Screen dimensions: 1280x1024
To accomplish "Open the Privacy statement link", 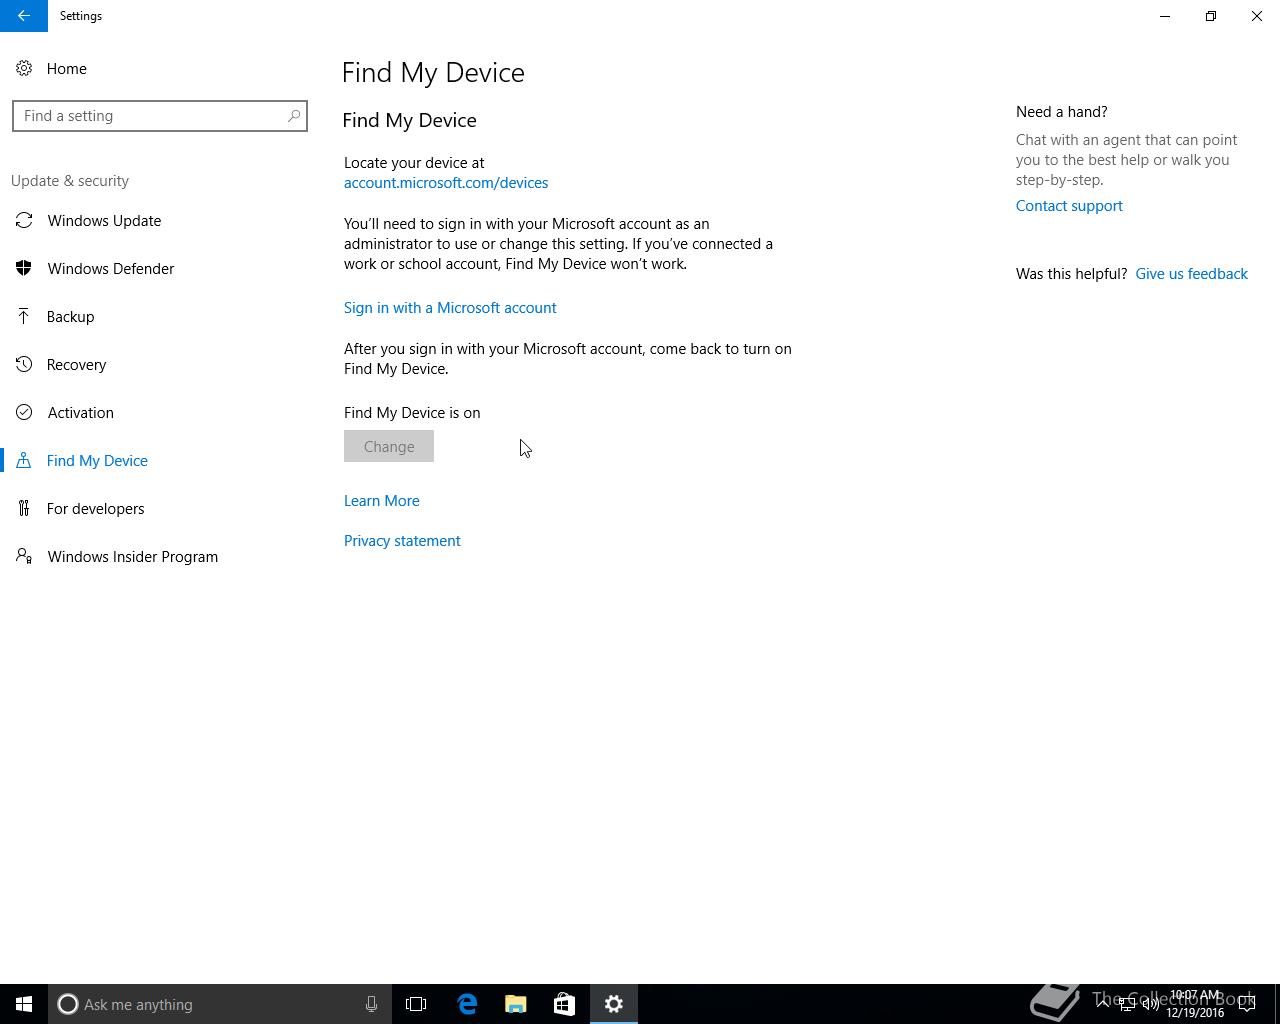I will pyautogui.click(x=402, y=541).
